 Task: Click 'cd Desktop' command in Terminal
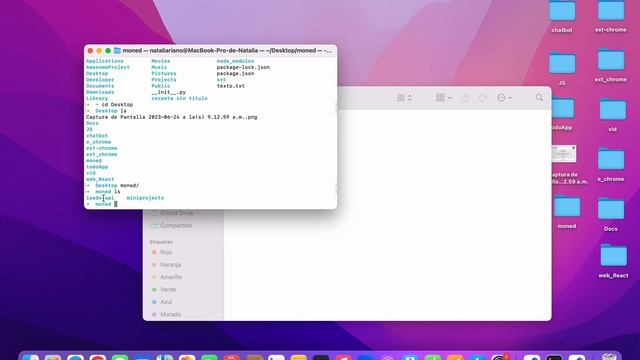(x=117, y=104)
